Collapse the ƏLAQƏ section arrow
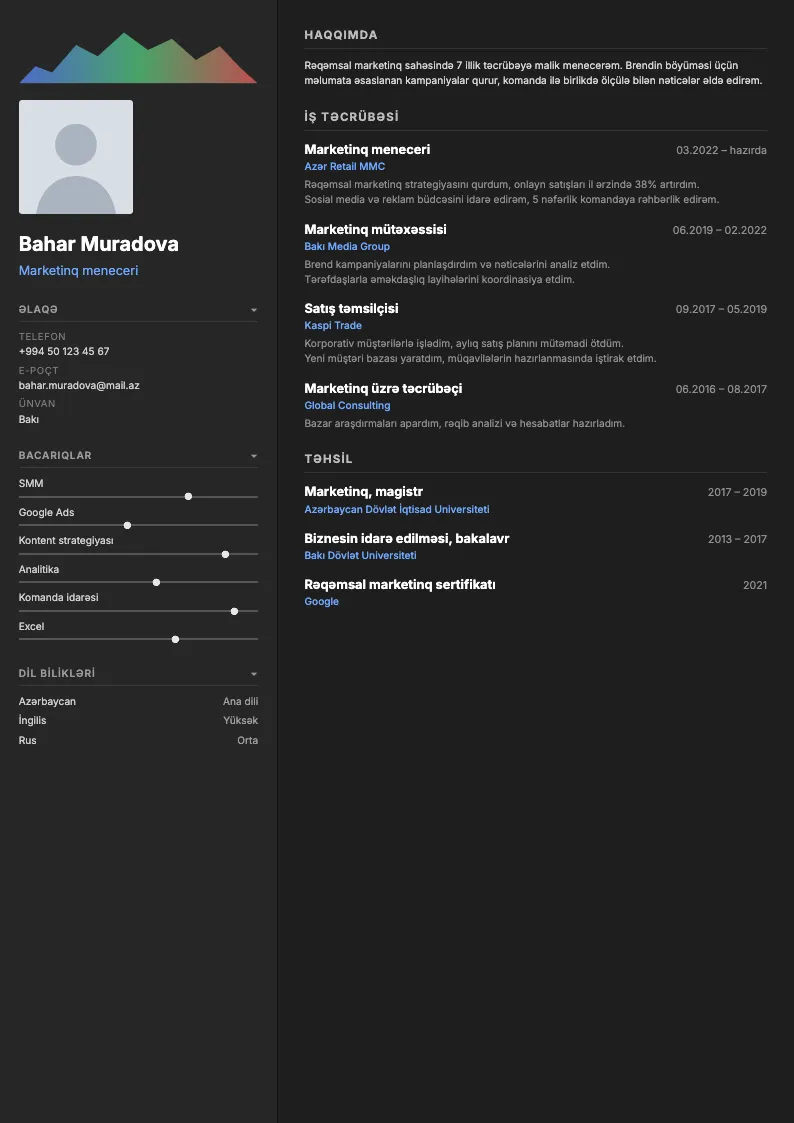 tap(253, 310)
